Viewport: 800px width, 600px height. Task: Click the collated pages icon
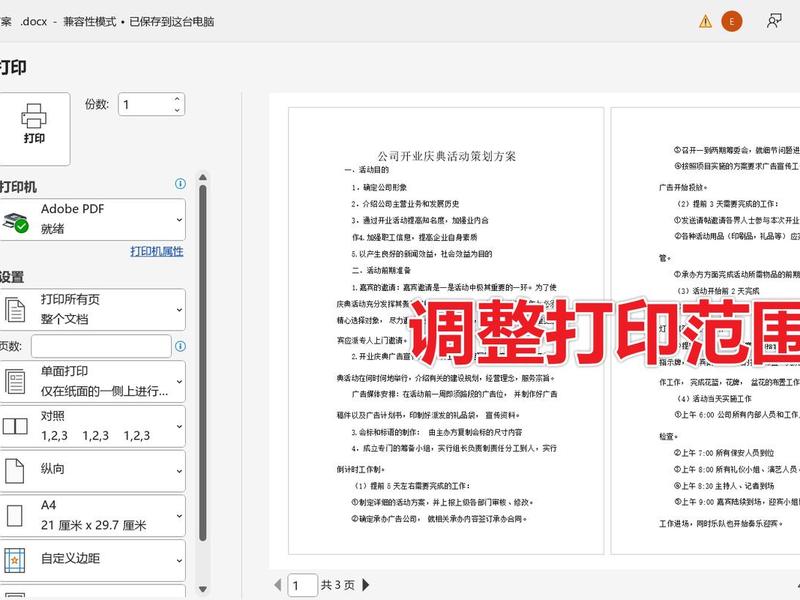pyautogui.click(x=15, y=426)
